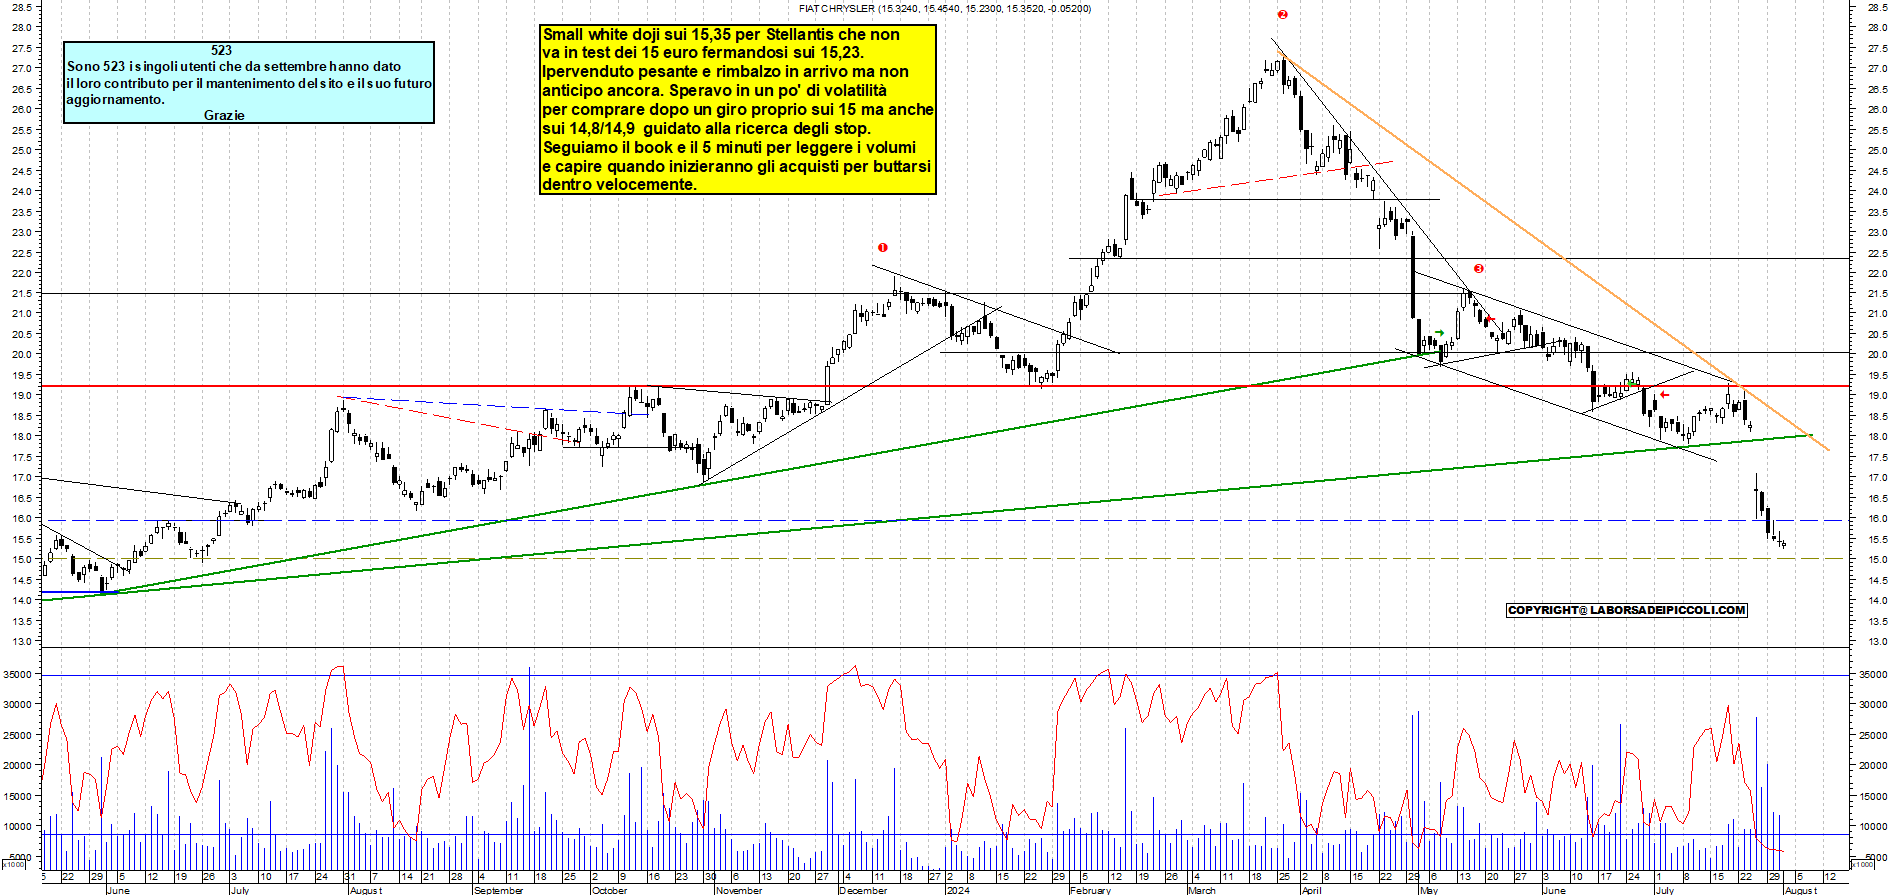The image size is (1890, 895).
Task: Click the 'Small white doji sui 15,35' line of the note
Action: pos(721,34)
